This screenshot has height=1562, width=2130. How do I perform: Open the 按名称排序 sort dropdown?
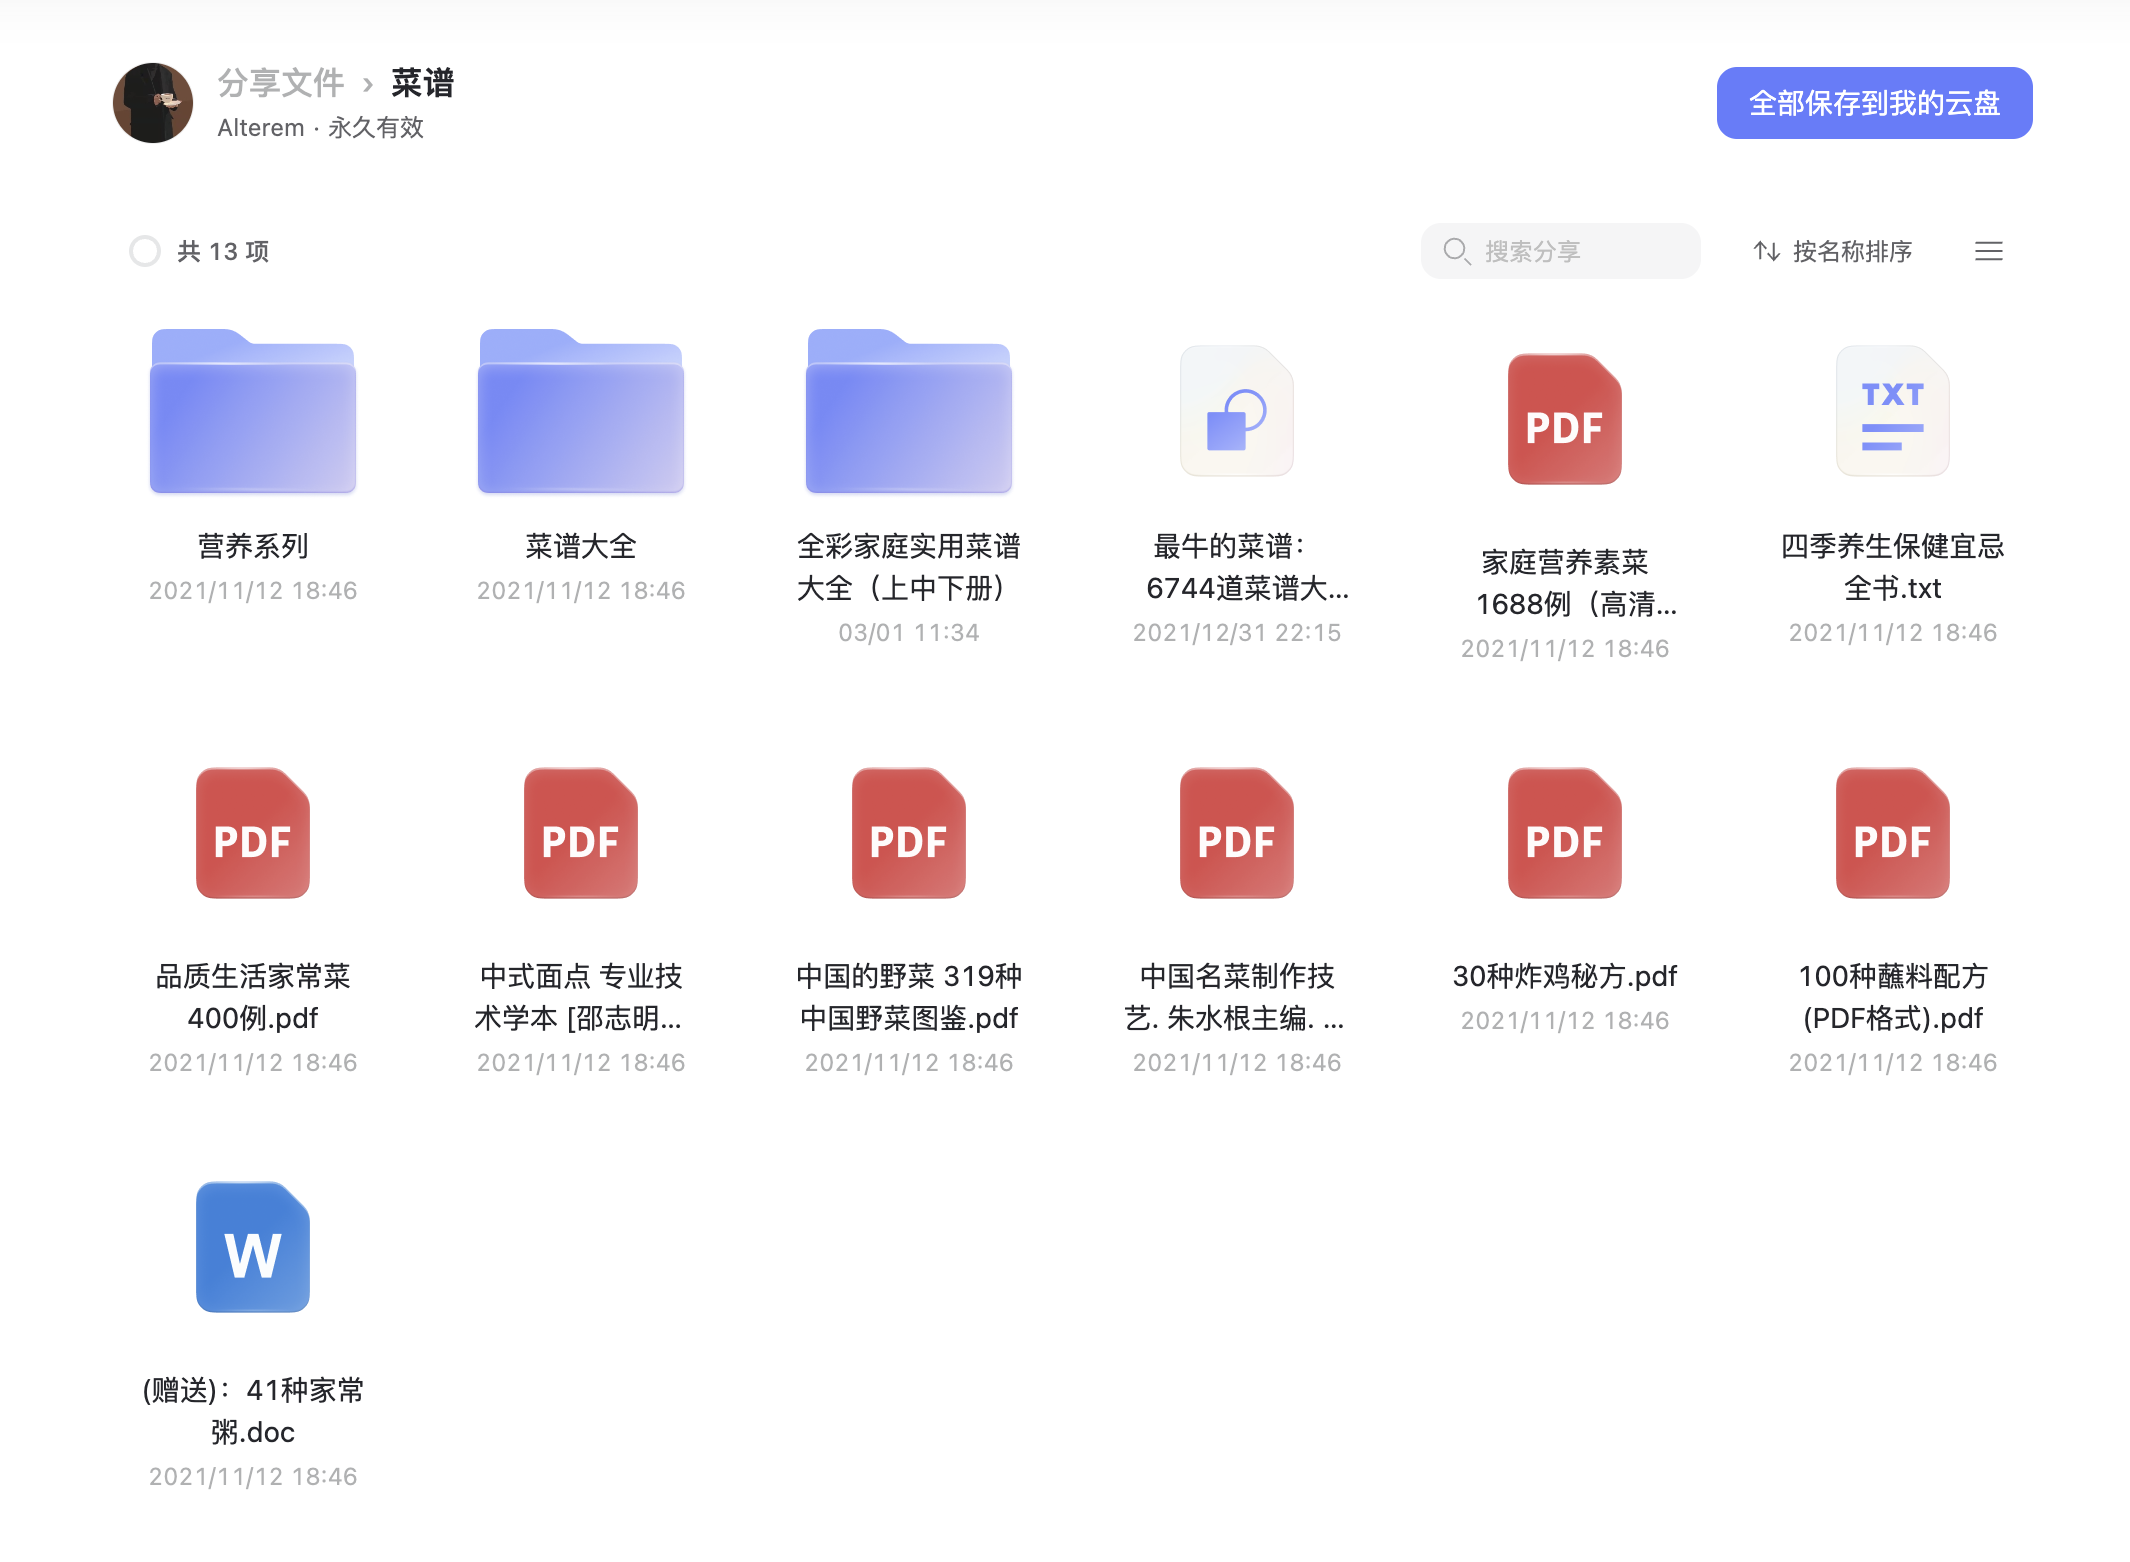(1833, 251)
